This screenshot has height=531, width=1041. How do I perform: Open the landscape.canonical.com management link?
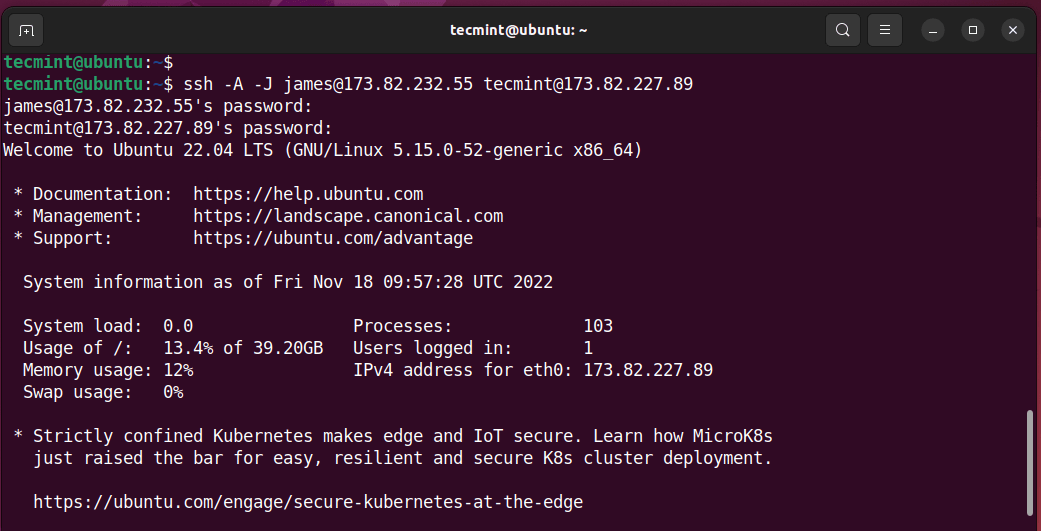pos(348,216)
